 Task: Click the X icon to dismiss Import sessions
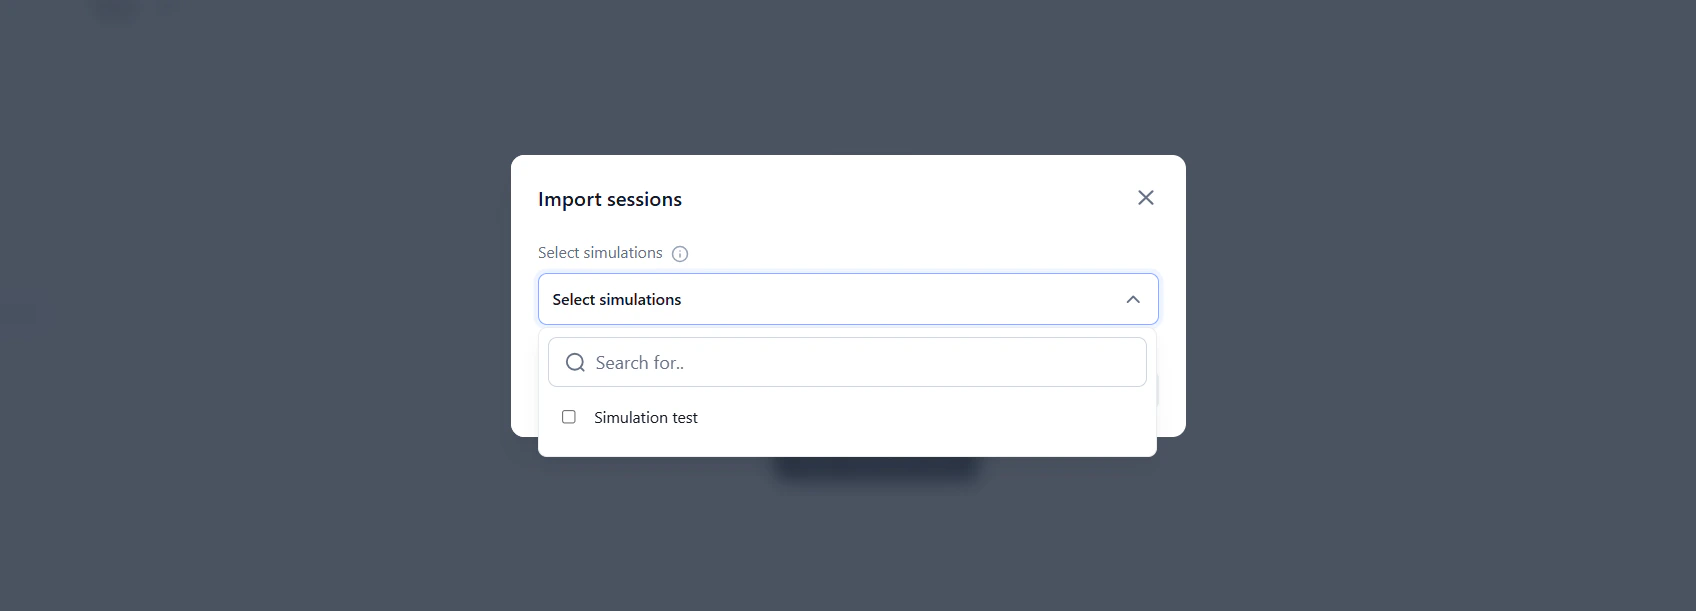[x=1145, y=197]
